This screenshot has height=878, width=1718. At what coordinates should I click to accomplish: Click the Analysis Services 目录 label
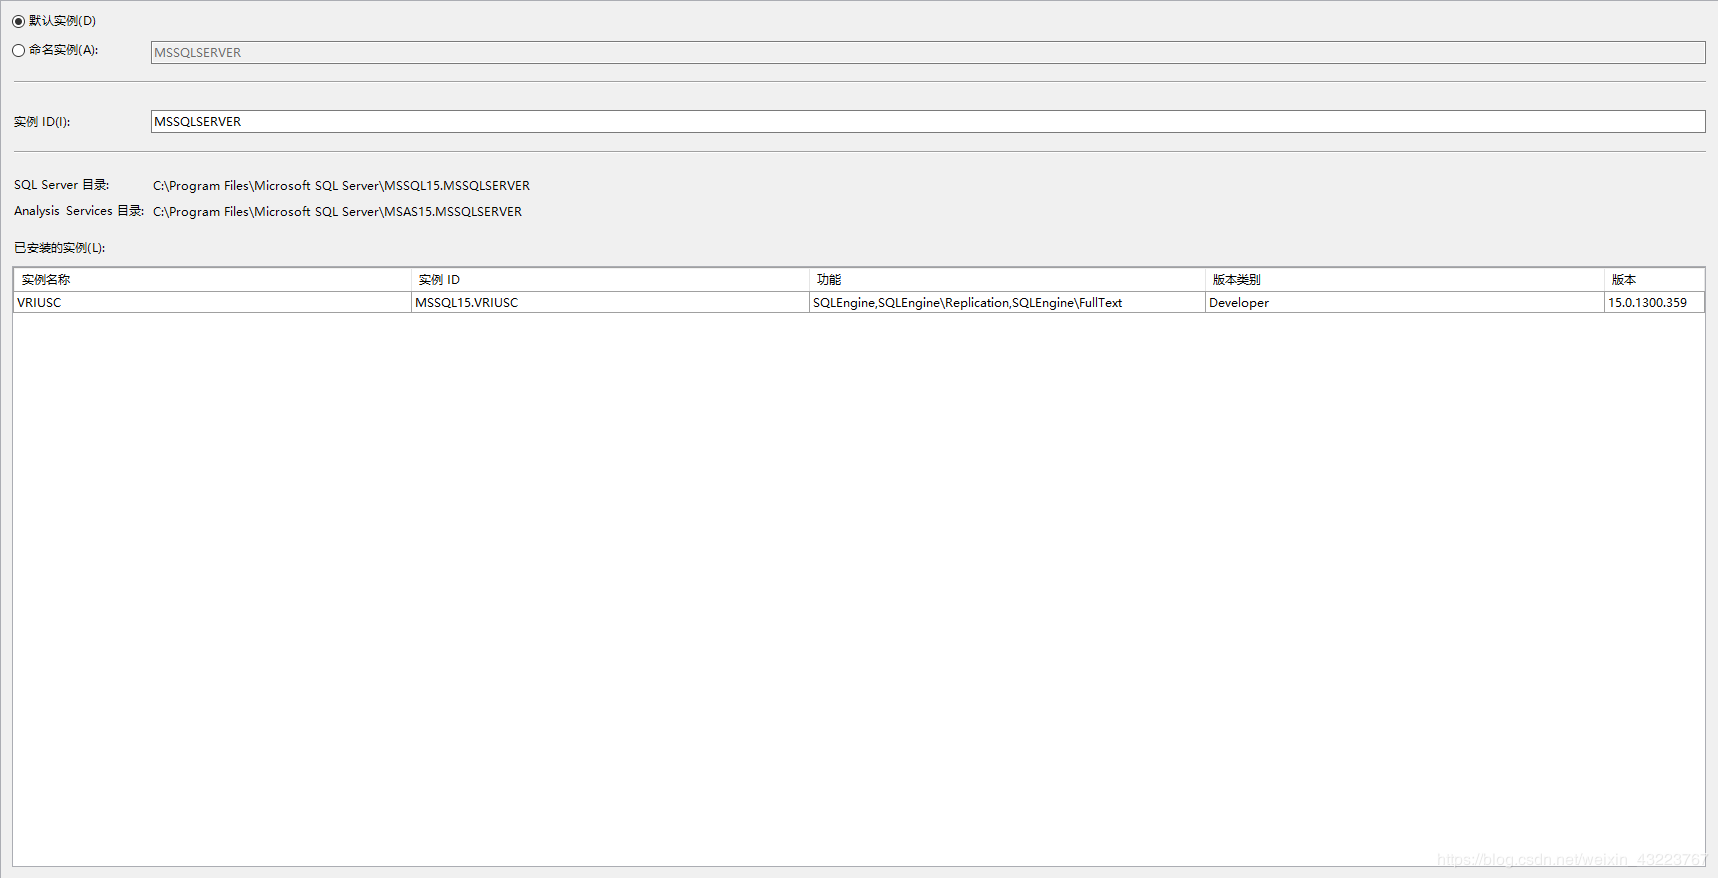[x=79, y=211]
